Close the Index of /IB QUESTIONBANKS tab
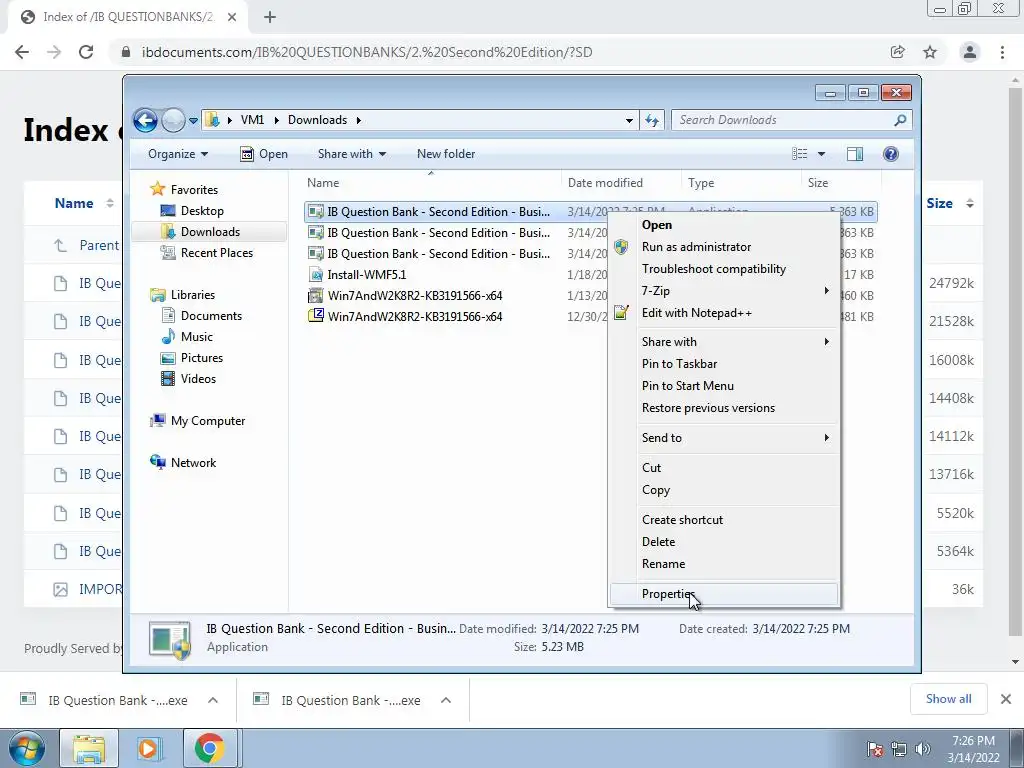This screenshot has height=768, width=1024. (x=232, y=18)
